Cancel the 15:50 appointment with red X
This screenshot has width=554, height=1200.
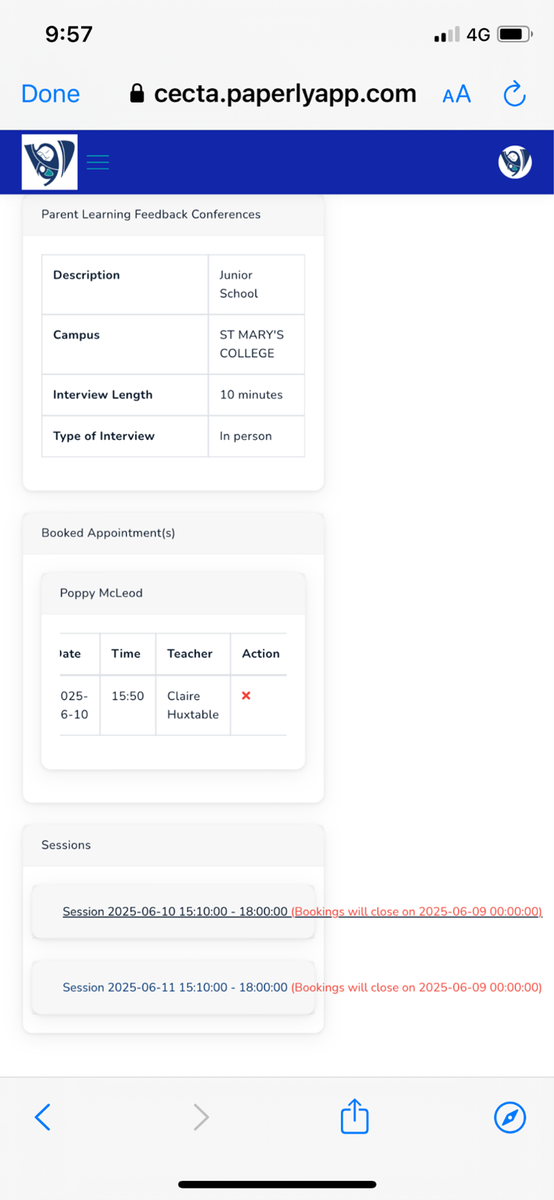click(246, 695)
